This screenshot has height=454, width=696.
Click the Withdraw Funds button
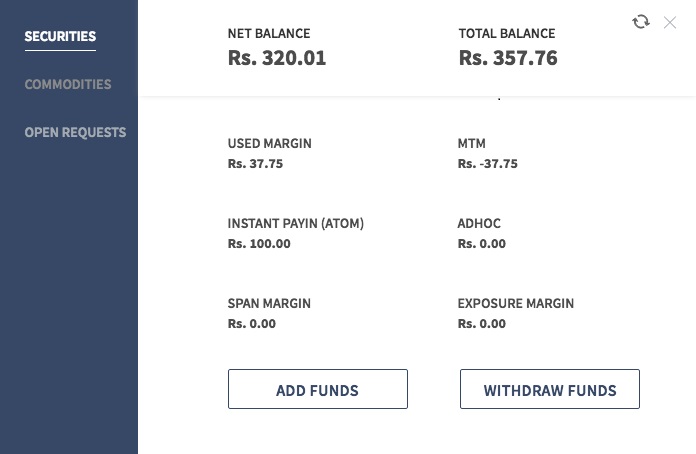coord(550,390)
